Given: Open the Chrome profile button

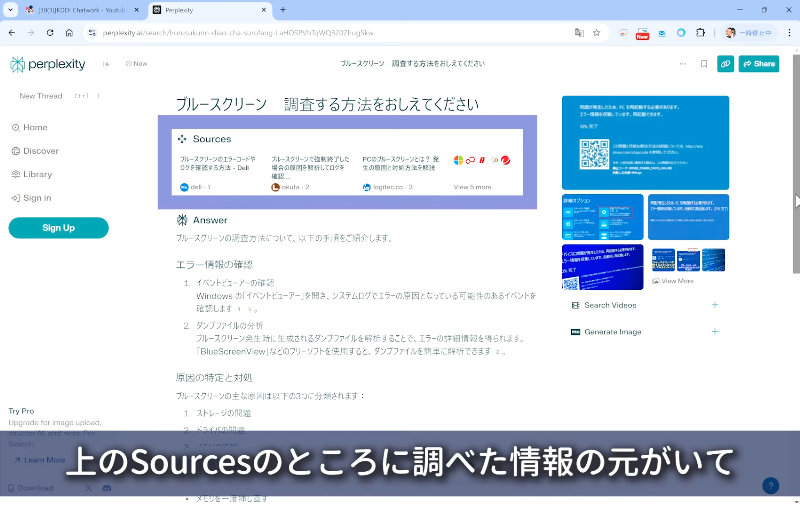Looking at the screenshot, I should (x=748, y=33).
